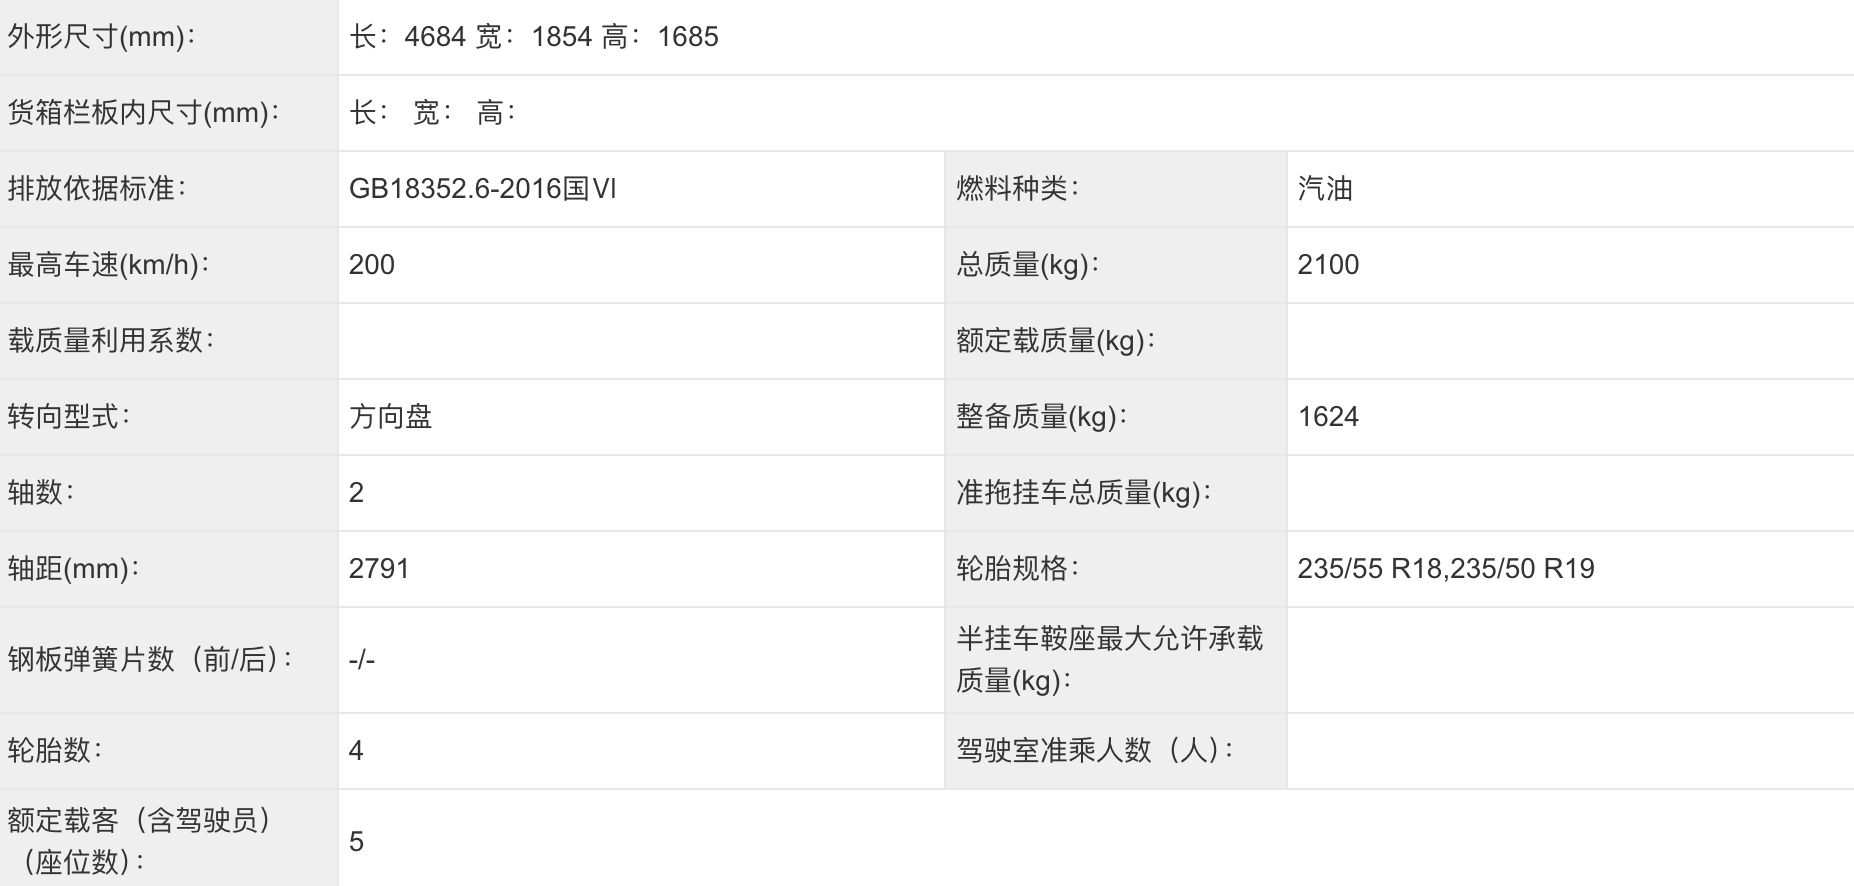
Task: Select the 燃料种类 value 汽油
Action: (1325, 189)
